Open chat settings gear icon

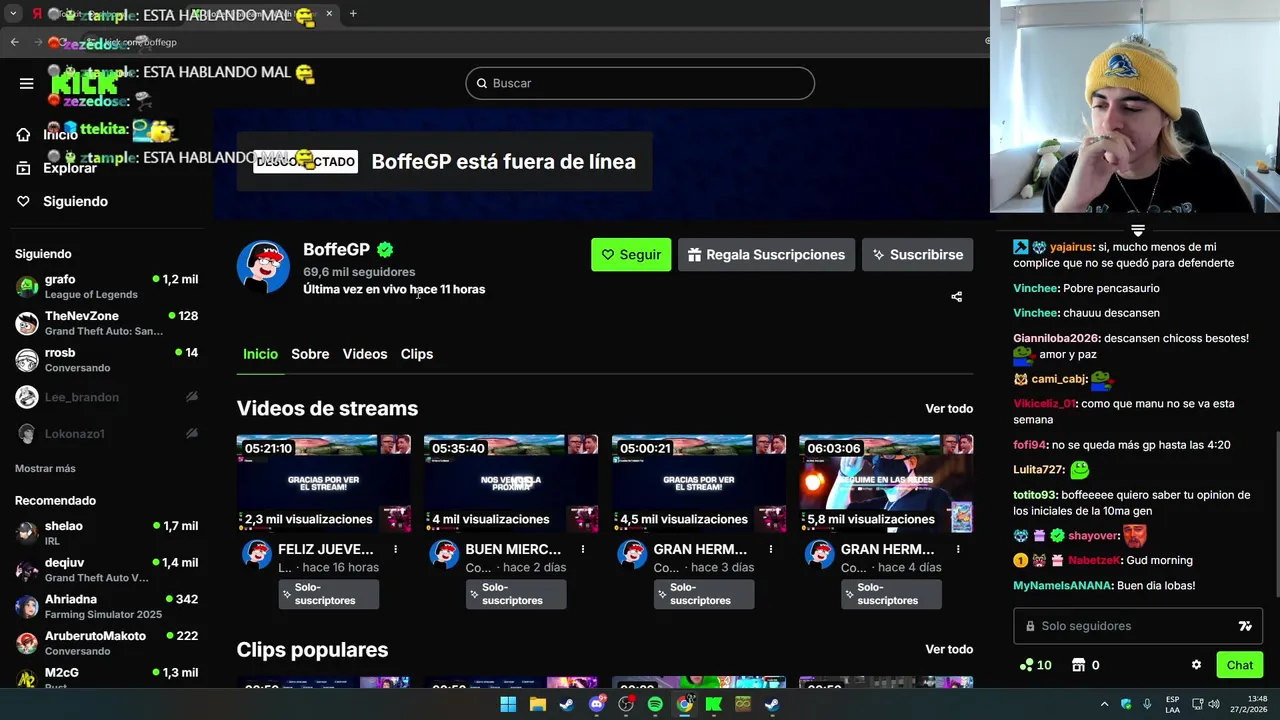(x=1196, y=665)
